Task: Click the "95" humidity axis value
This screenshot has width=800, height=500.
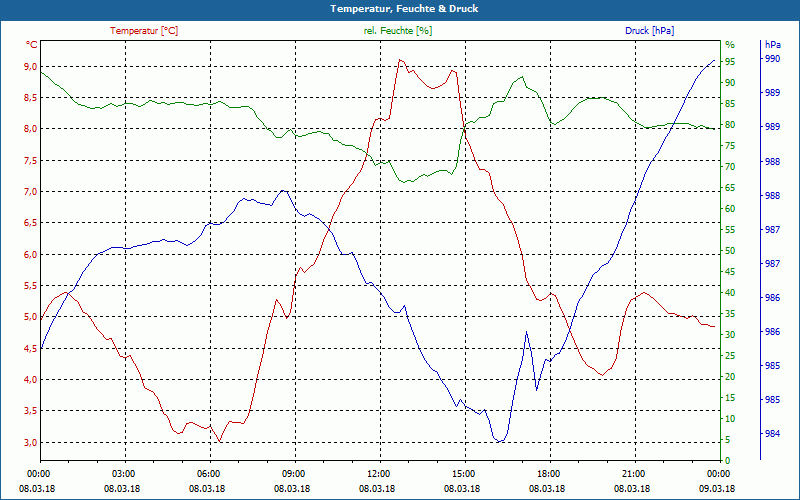Action: coord(730,62)
